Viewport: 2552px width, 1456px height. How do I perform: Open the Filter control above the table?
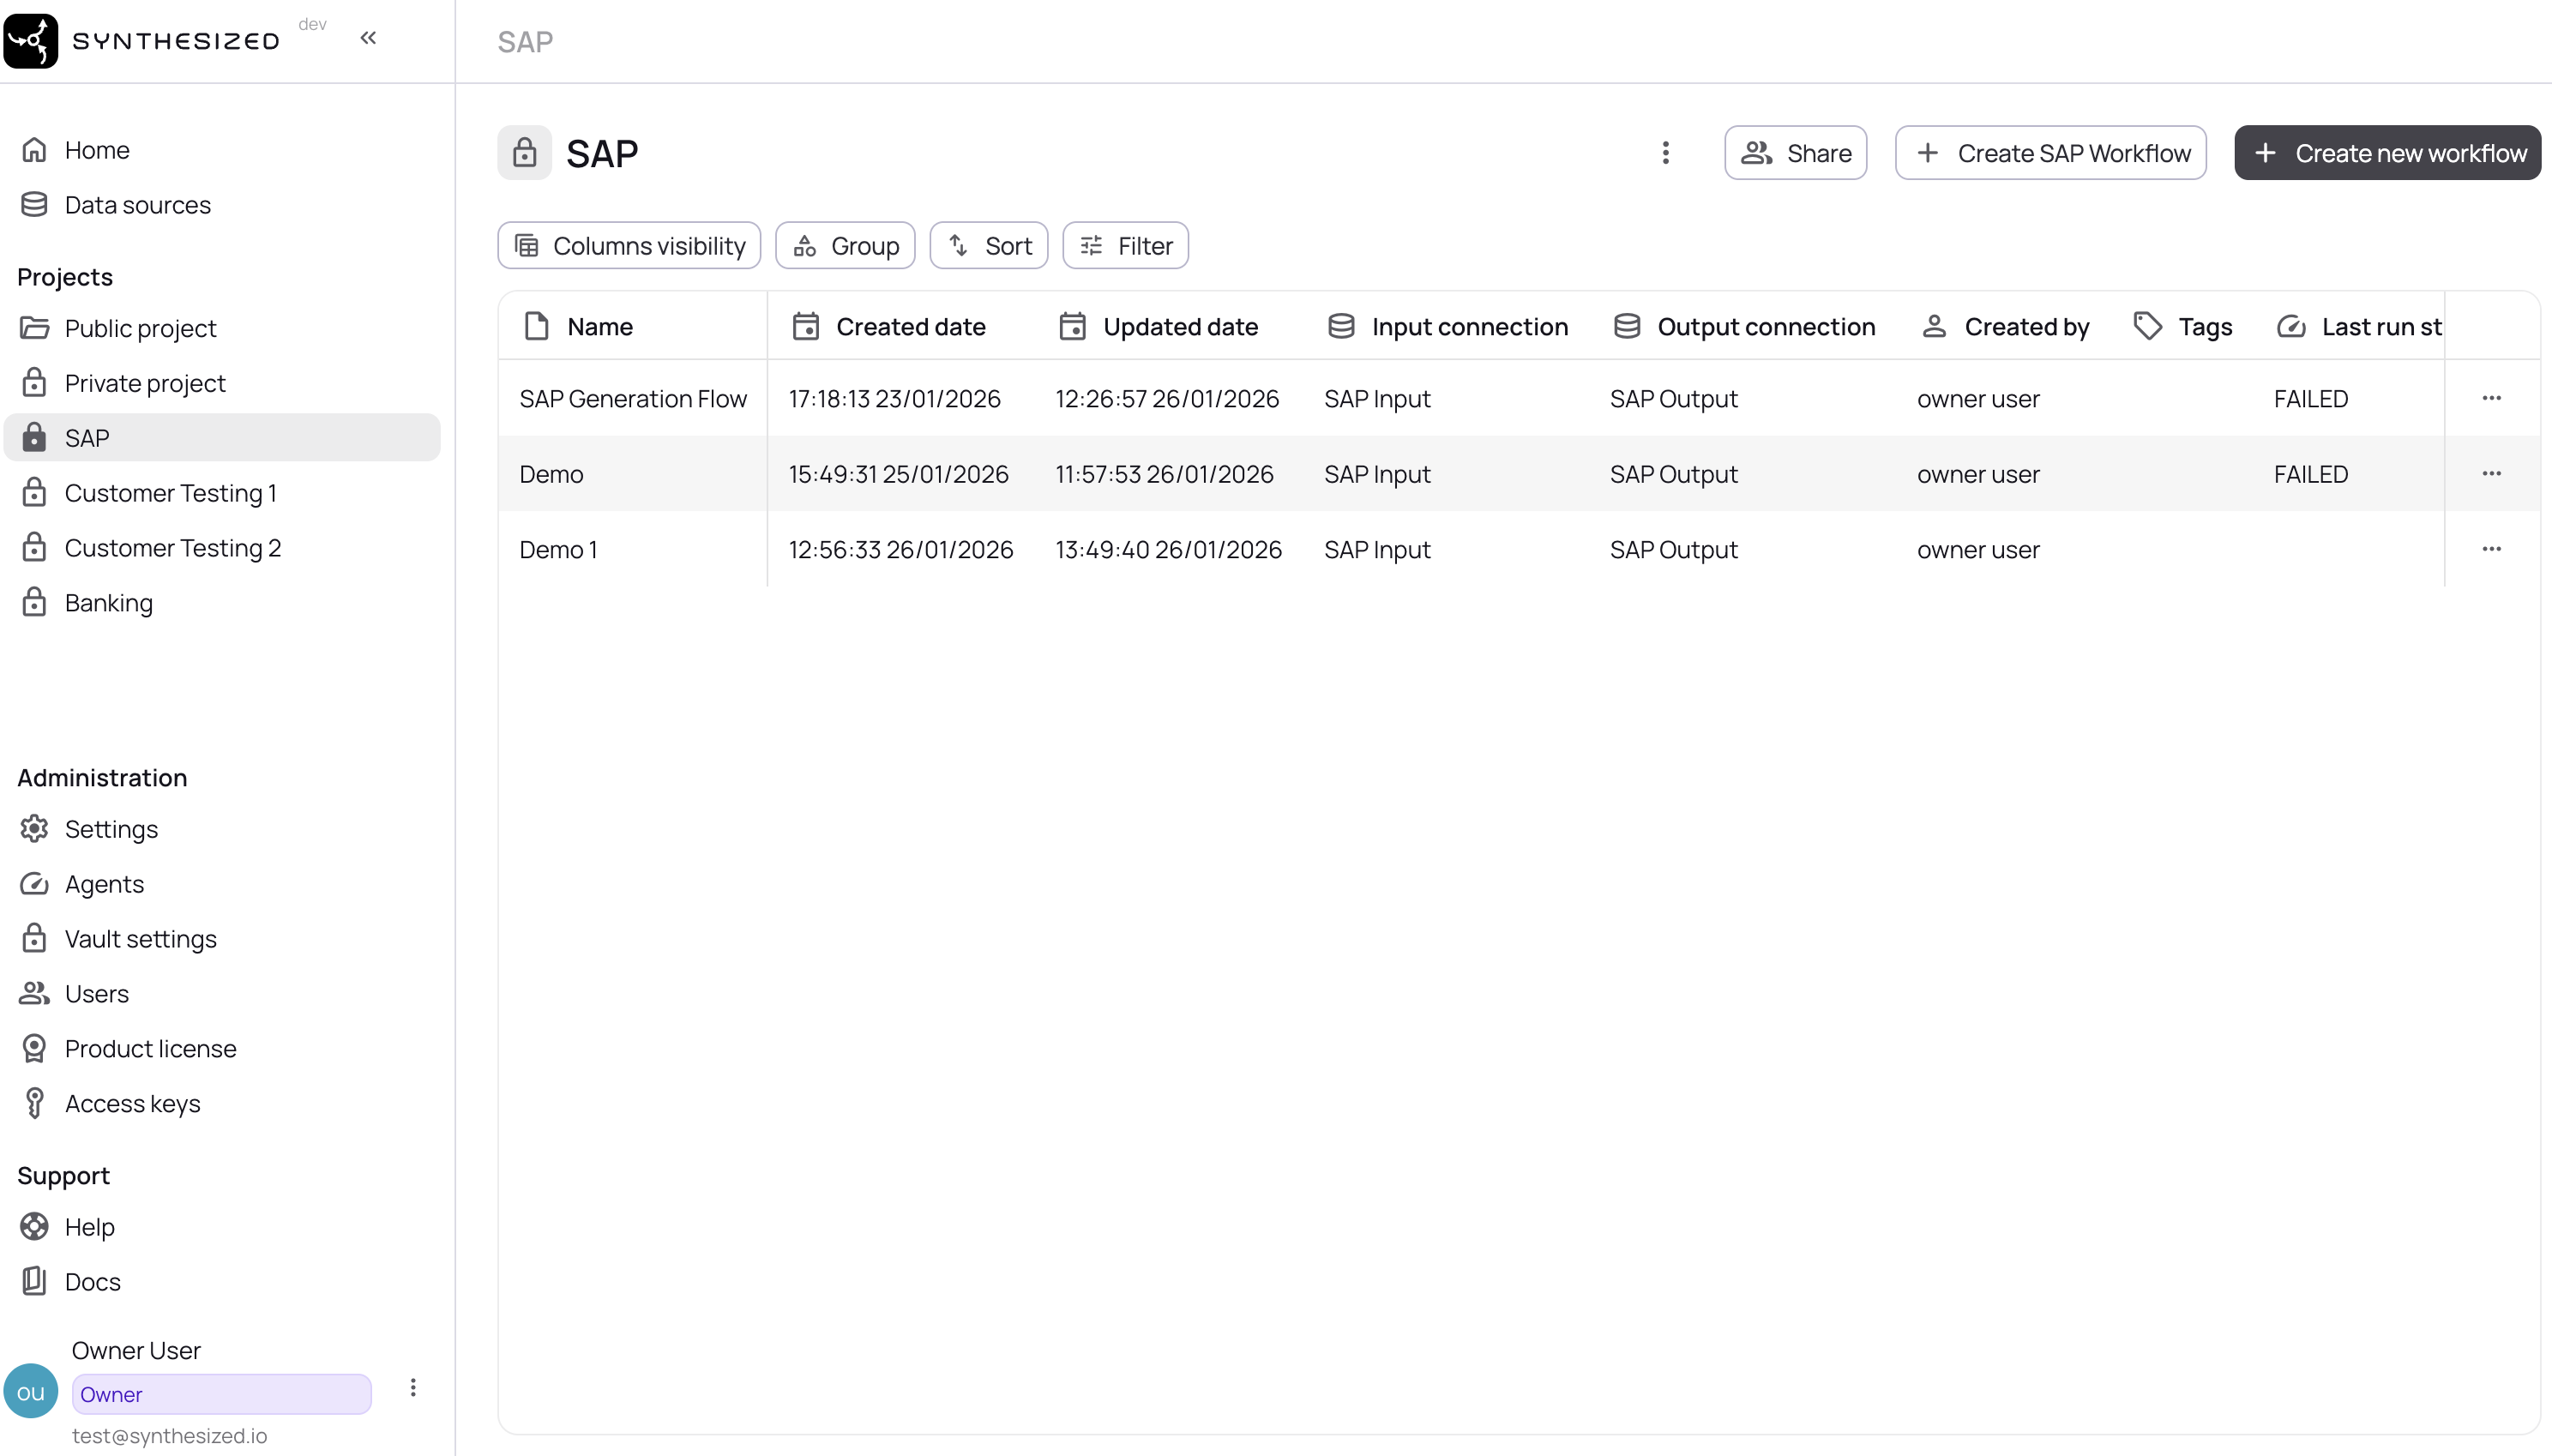tap(1124, 245)
